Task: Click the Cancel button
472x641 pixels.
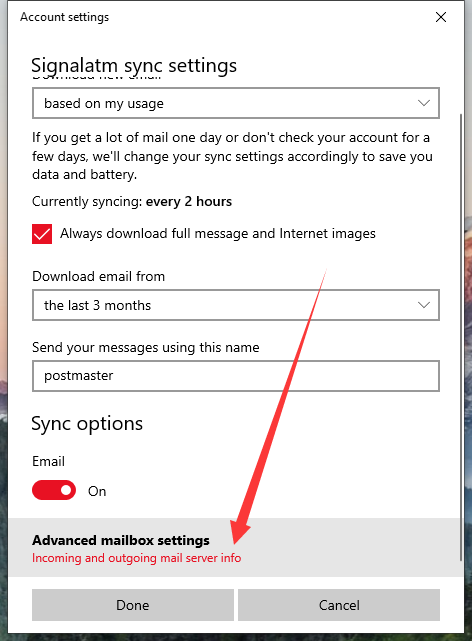Action: click(x=339, y=605)
